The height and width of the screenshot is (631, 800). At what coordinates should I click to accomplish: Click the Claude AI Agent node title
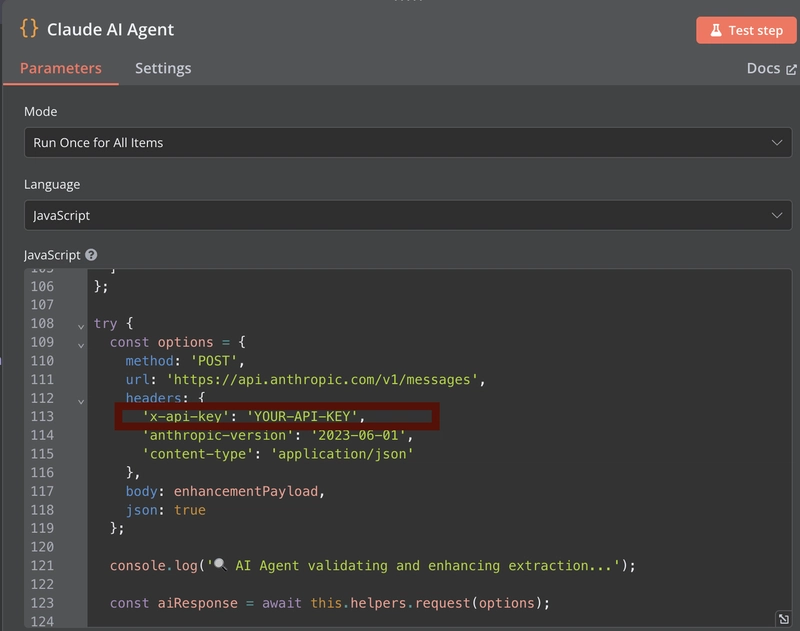point(110,30)
